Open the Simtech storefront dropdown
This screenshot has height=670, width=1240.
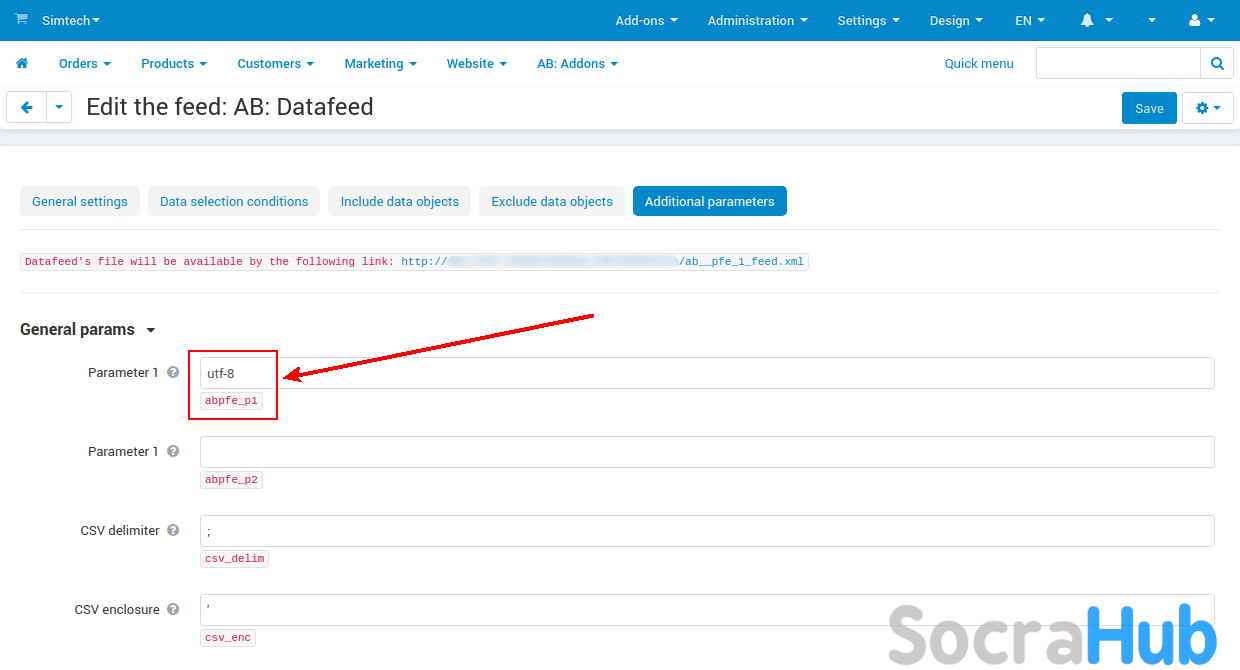(x=71, y=20)
